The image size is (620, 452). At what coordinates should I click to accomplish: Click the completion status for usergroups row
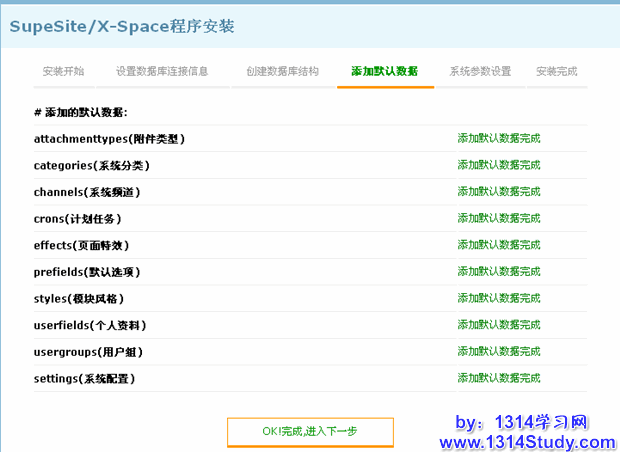point(499,352)
